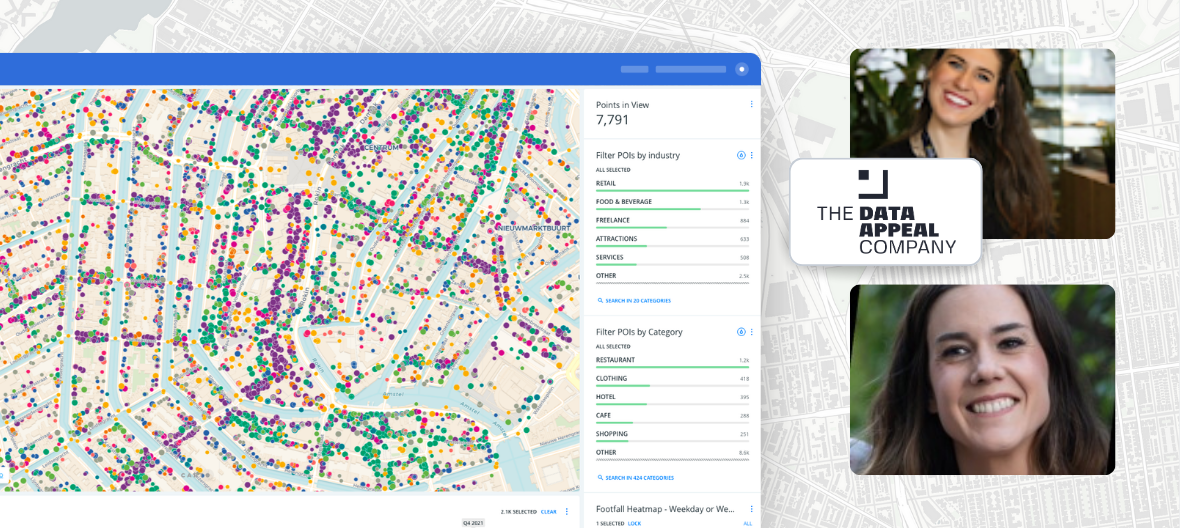Click LOCK in Footfall Heatmap widget
The image size is (1180, 528).
click(x=634, y=523)
